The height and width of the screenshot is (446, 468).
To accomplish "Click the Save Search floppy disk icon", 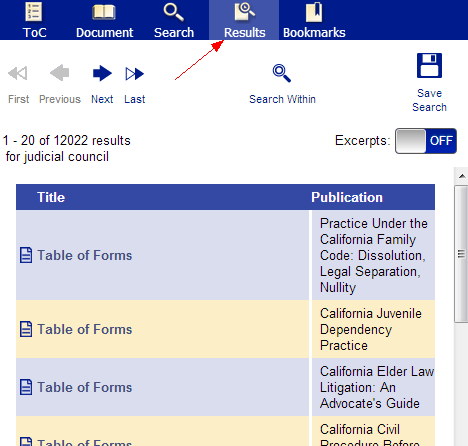I will (x=429, y=65).
